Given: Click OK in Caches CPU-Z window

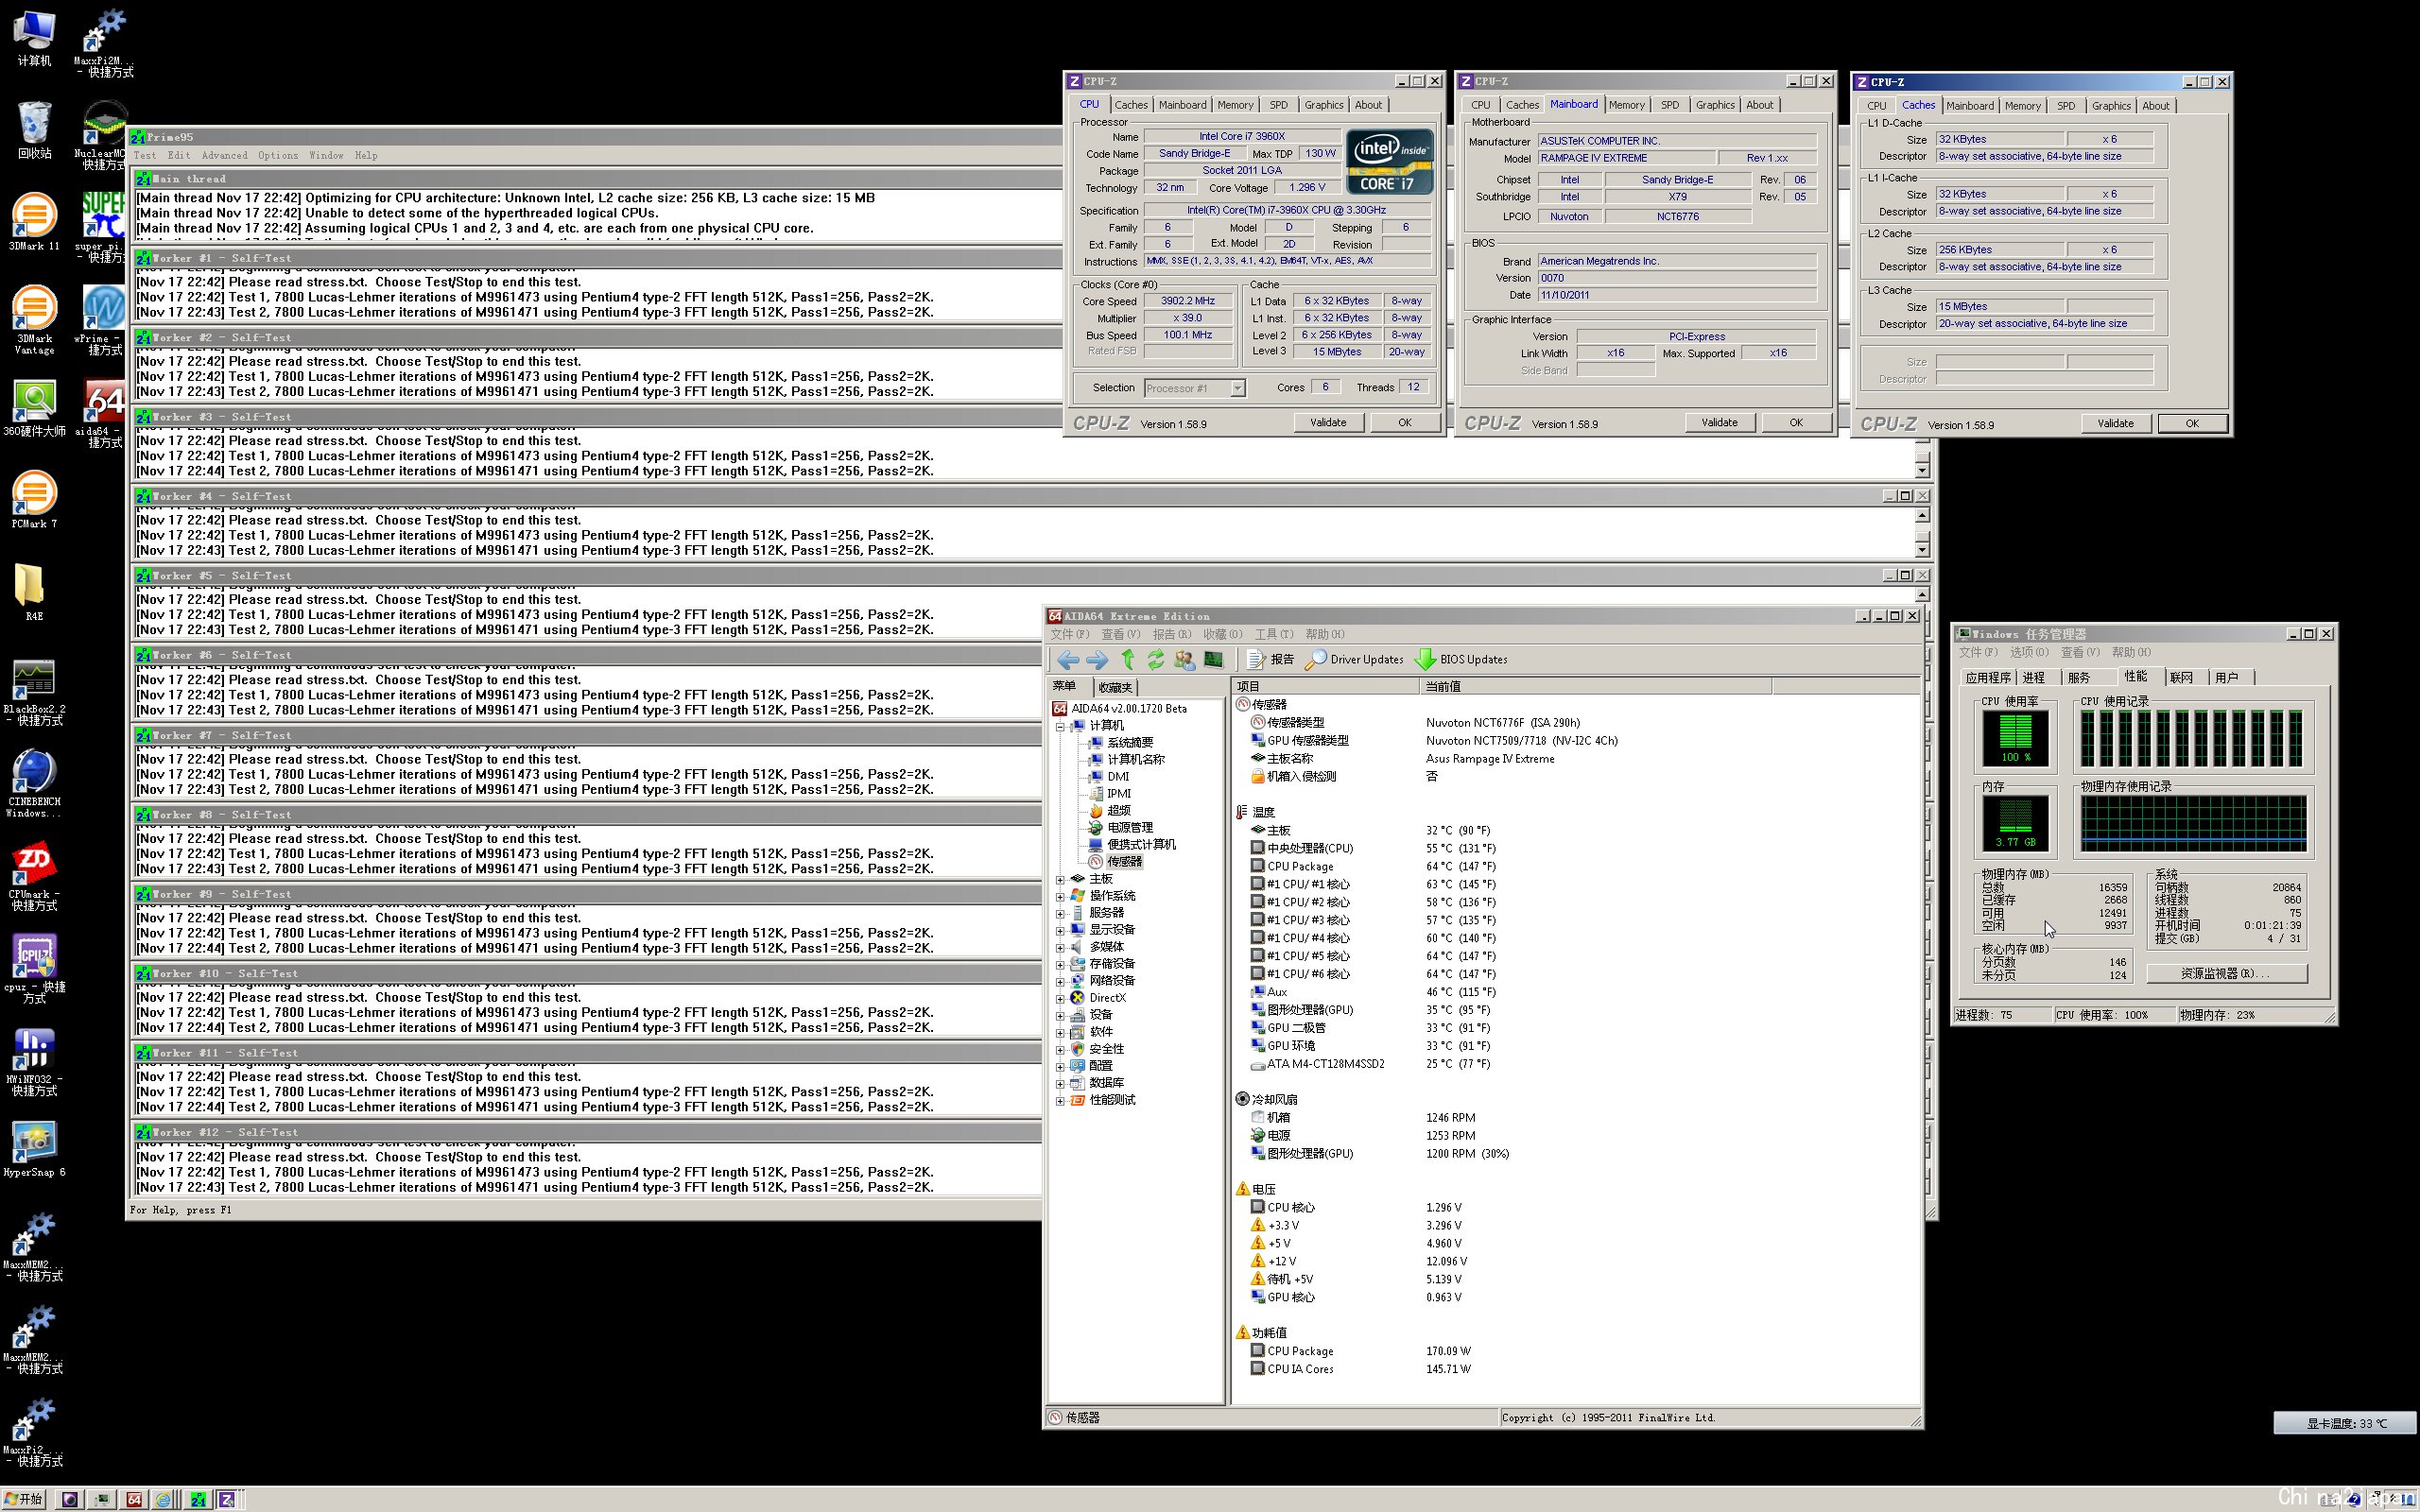Looking at the screenshot, I should 2192,424.
